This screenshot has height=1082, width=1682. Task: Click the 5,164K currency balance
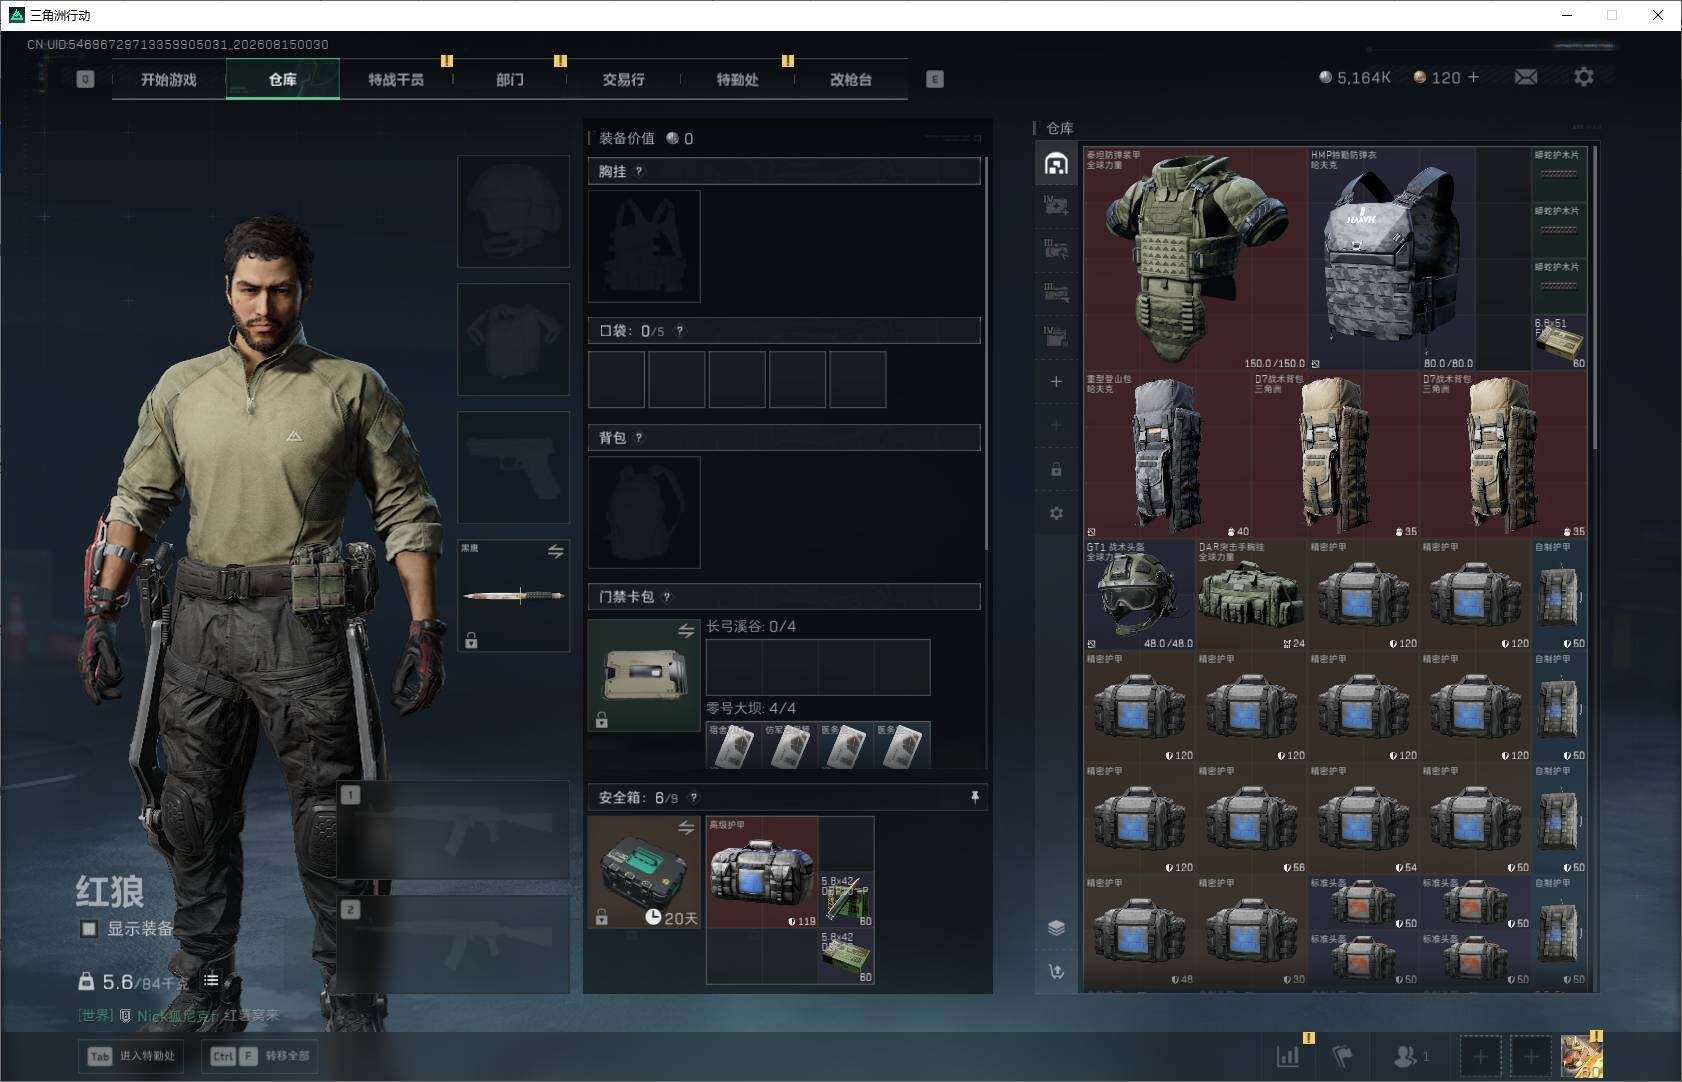point(1355,77)
